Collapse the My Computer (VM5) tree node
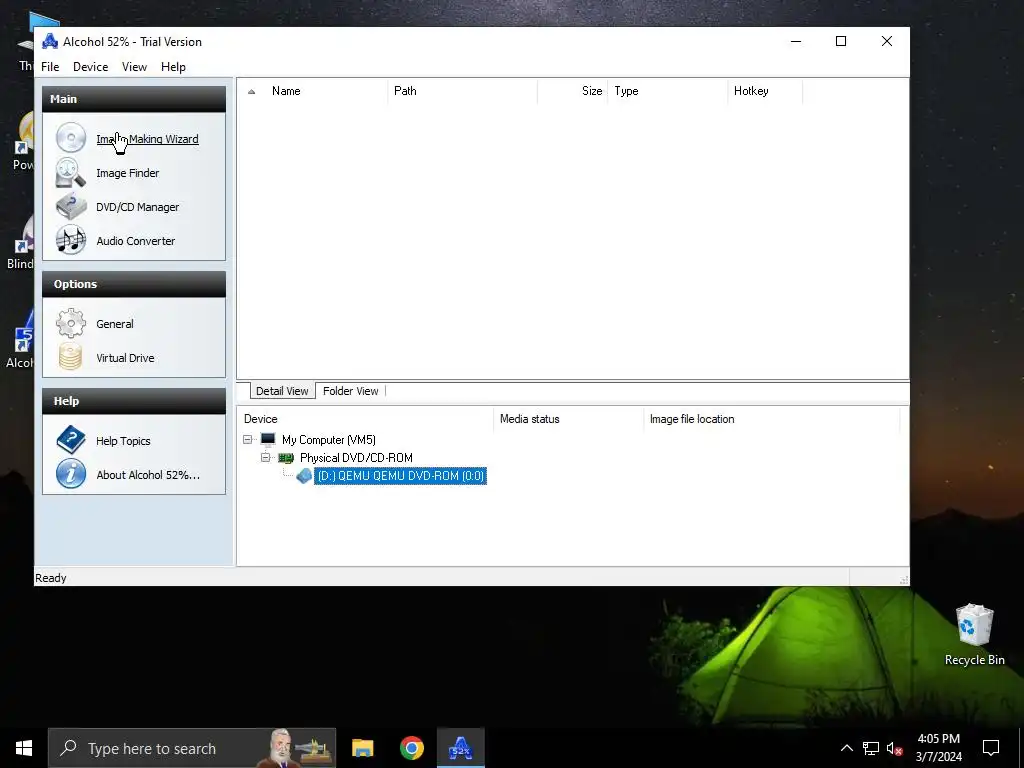 248,440
